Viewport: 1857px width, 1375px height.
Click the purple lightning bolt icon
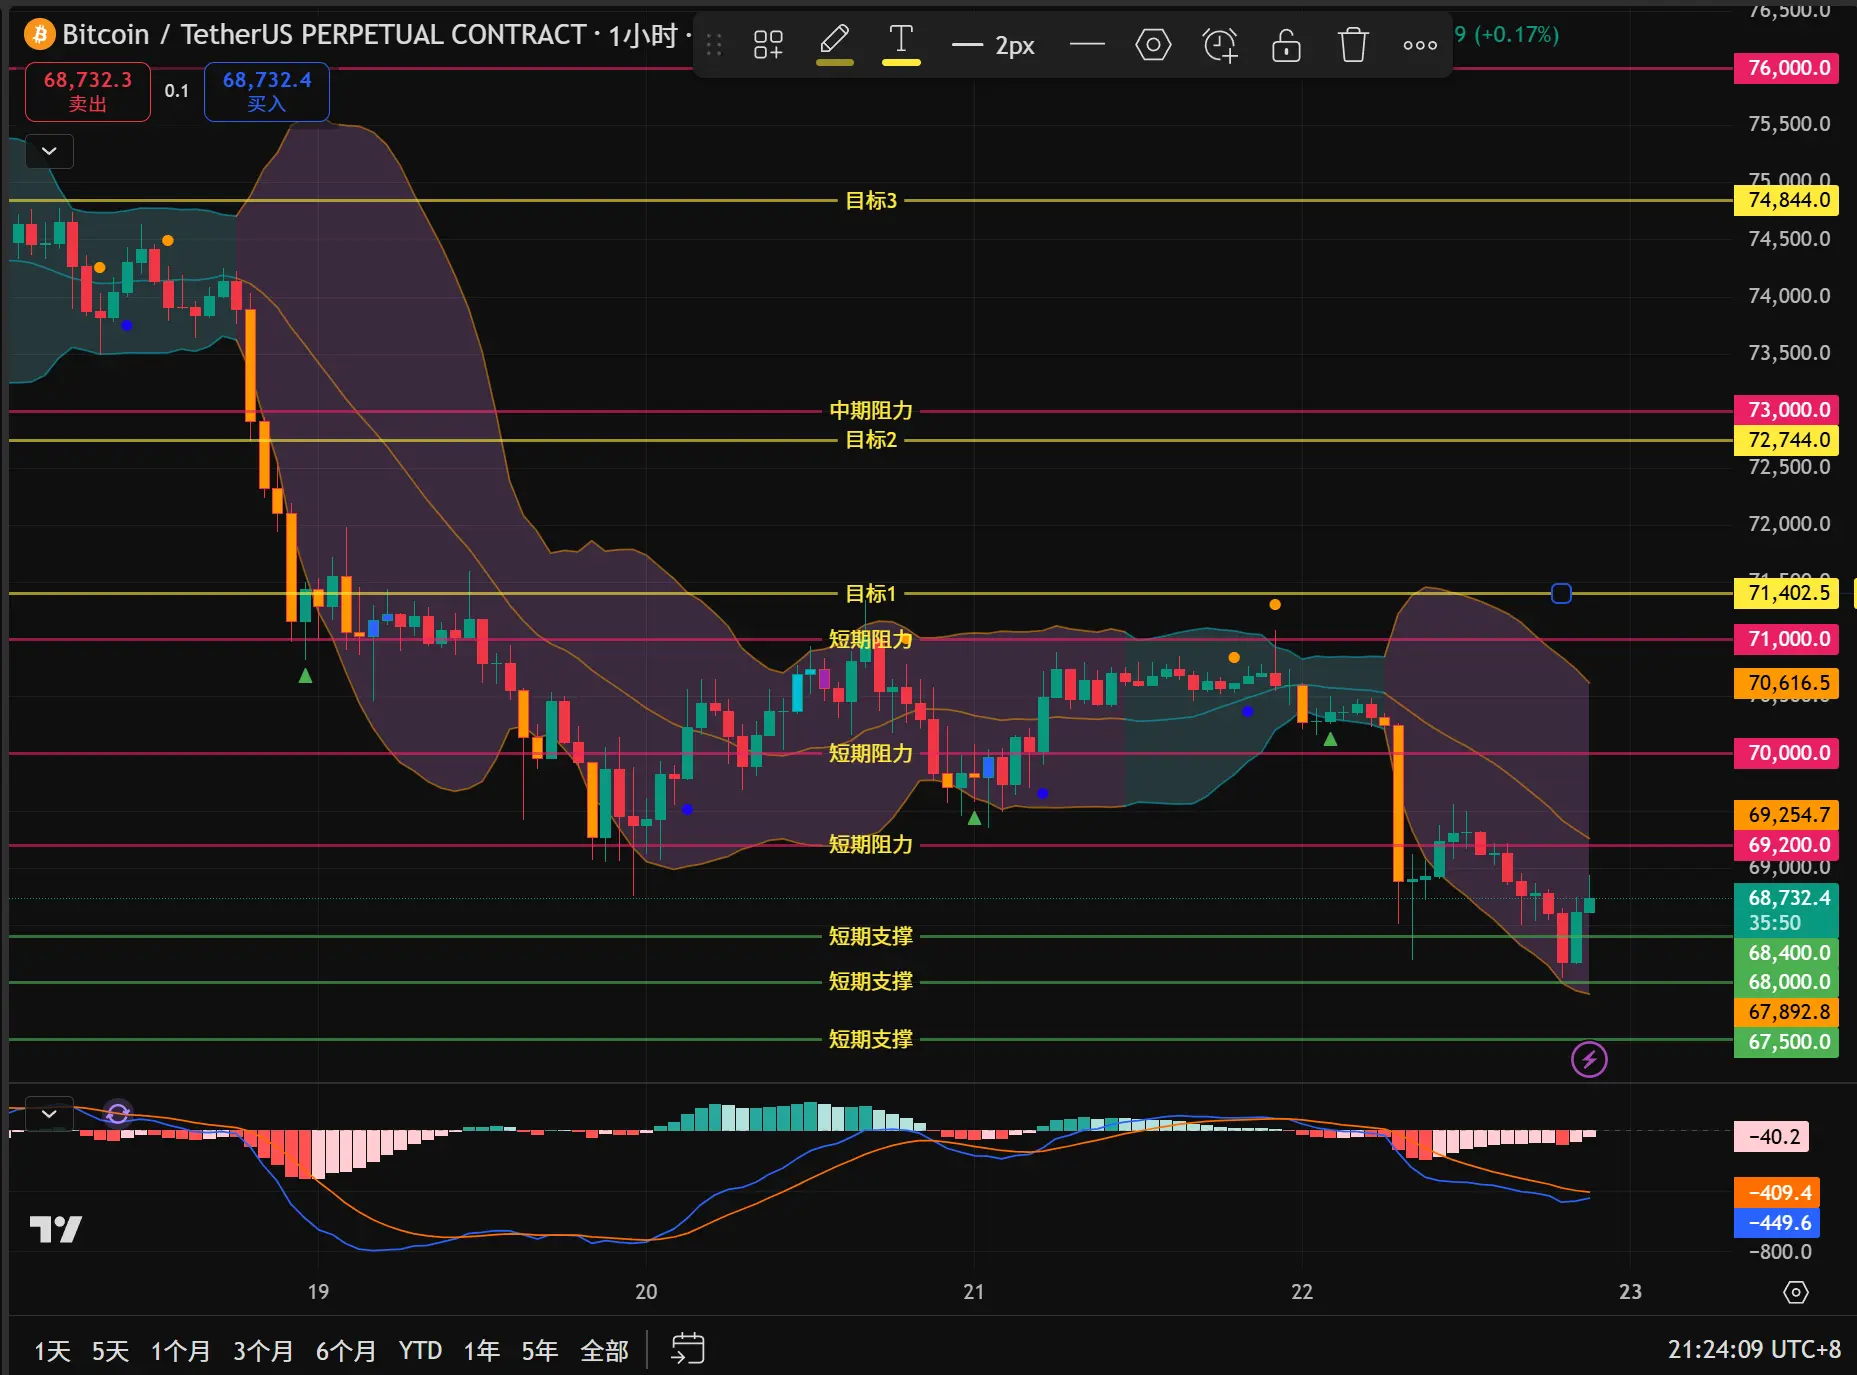coord(1589,1059)
